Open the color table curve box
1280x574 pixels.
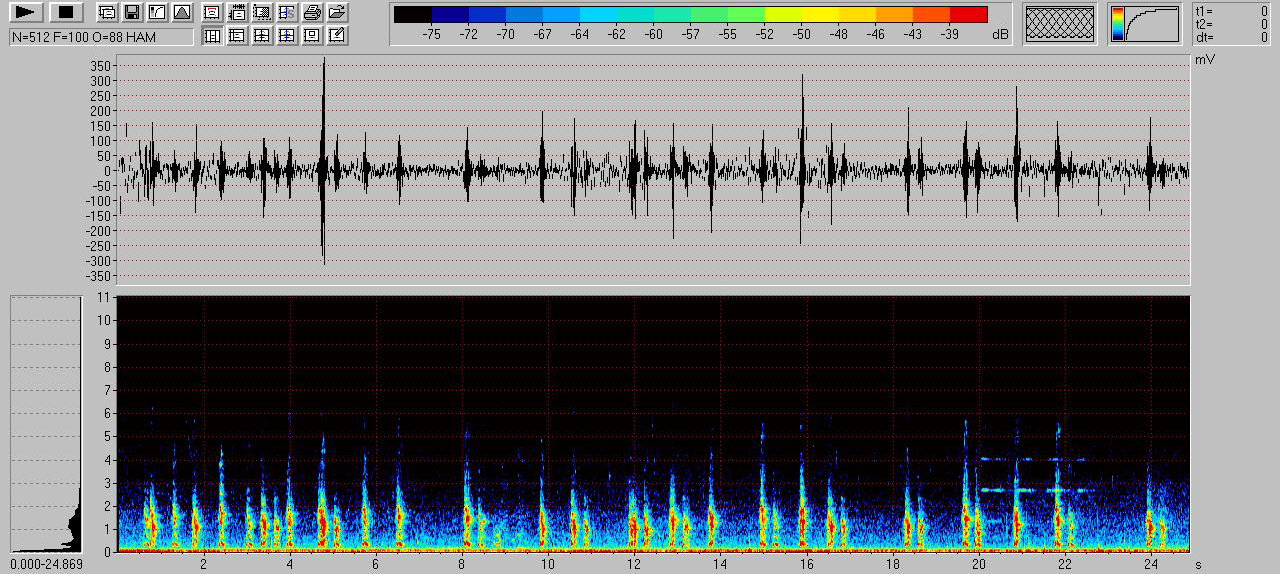(x=1146, y=24)
